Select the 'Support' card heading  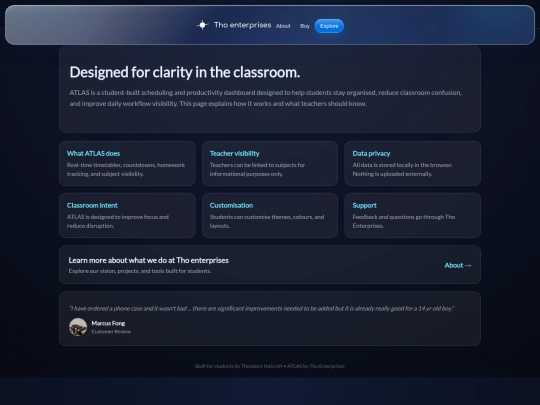click(364, 206)
